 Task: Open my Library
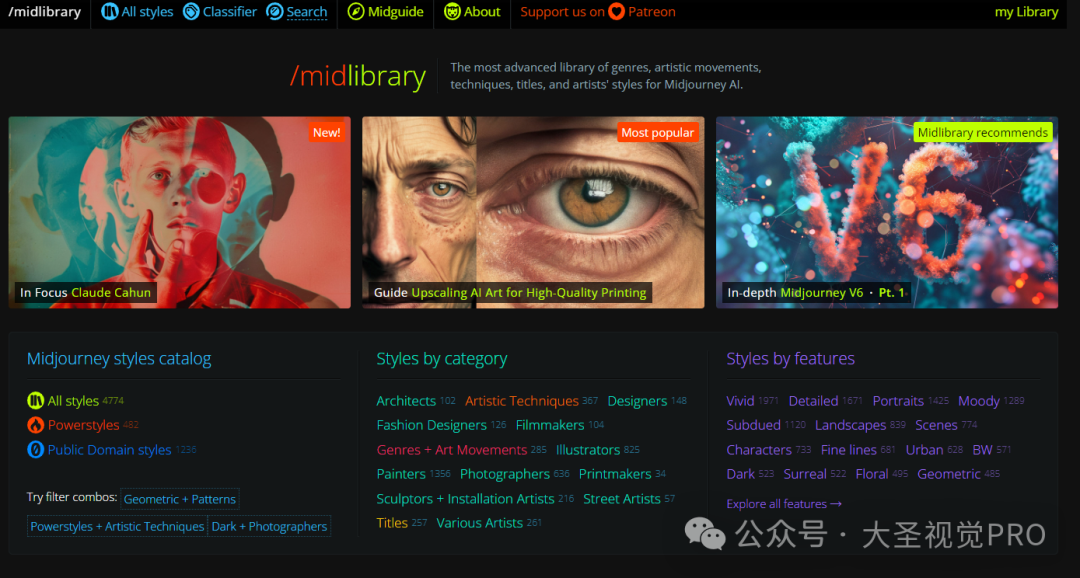coord(1026,12)
